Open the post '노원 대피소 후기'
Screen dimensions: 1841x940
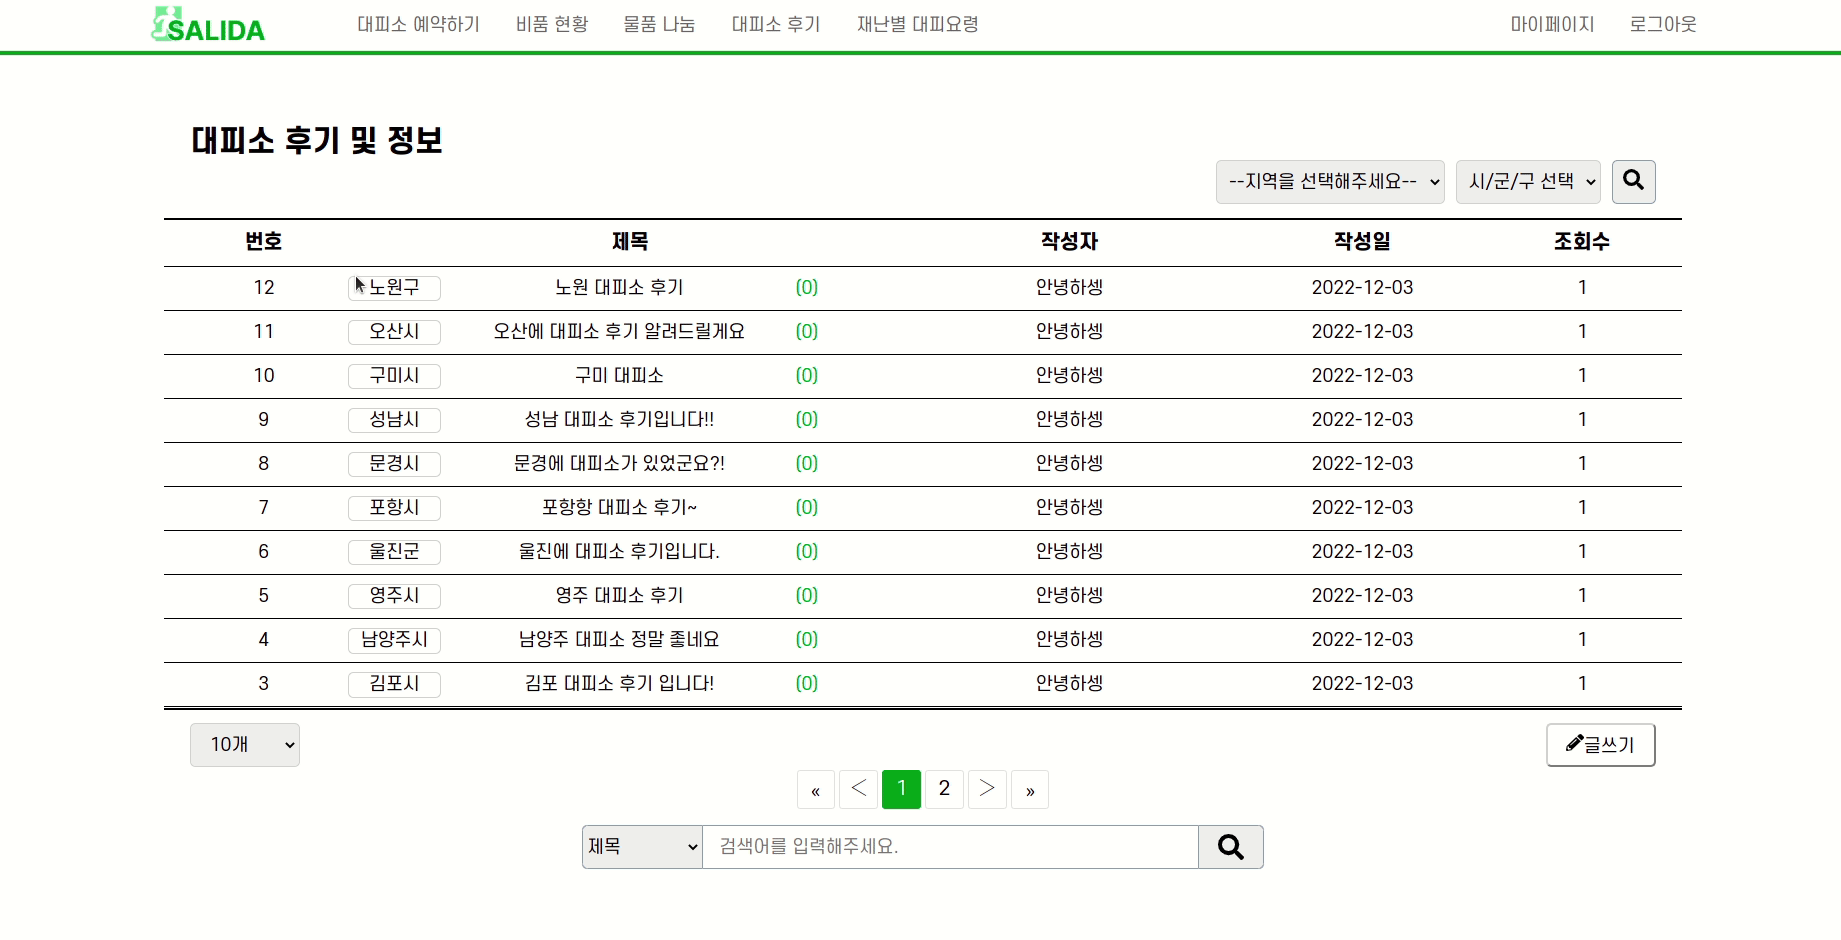pyautogui.click(x=619, y=288)
